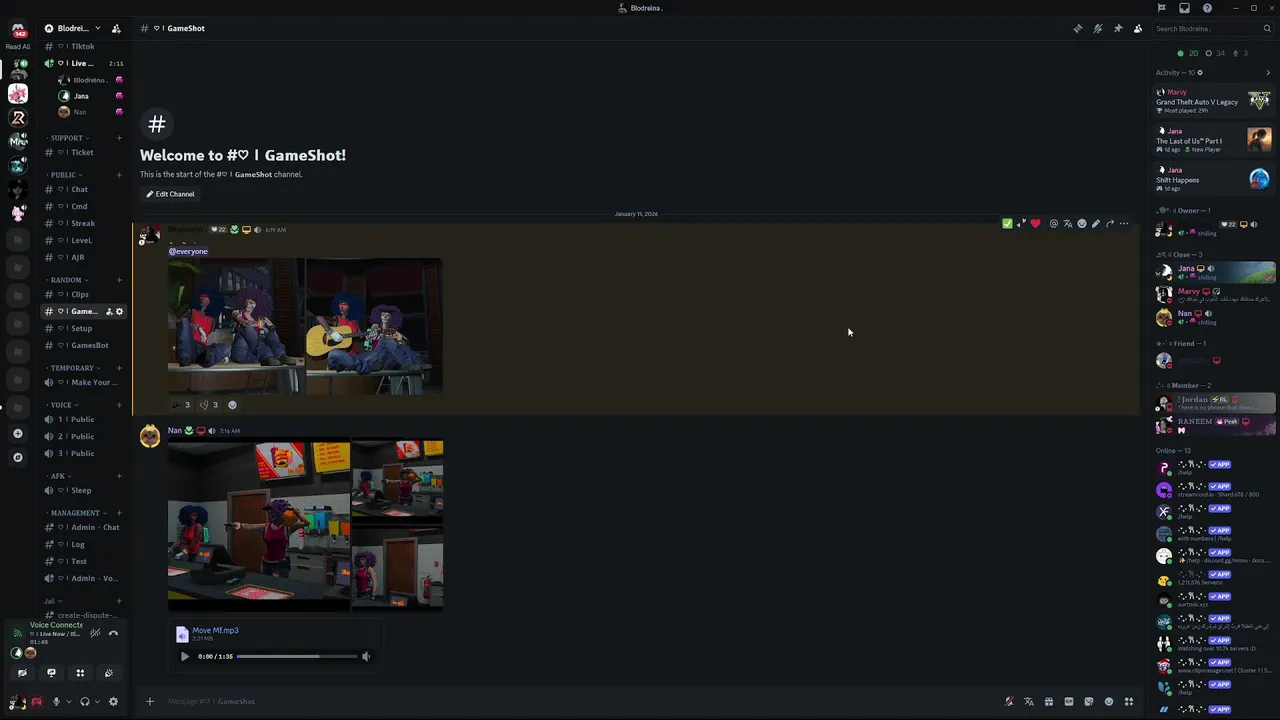Open more message options ellipsis
Image resolution: width=1280 pixels, height=720 pixels.
pyautogui.click(x=1124, y=224)
